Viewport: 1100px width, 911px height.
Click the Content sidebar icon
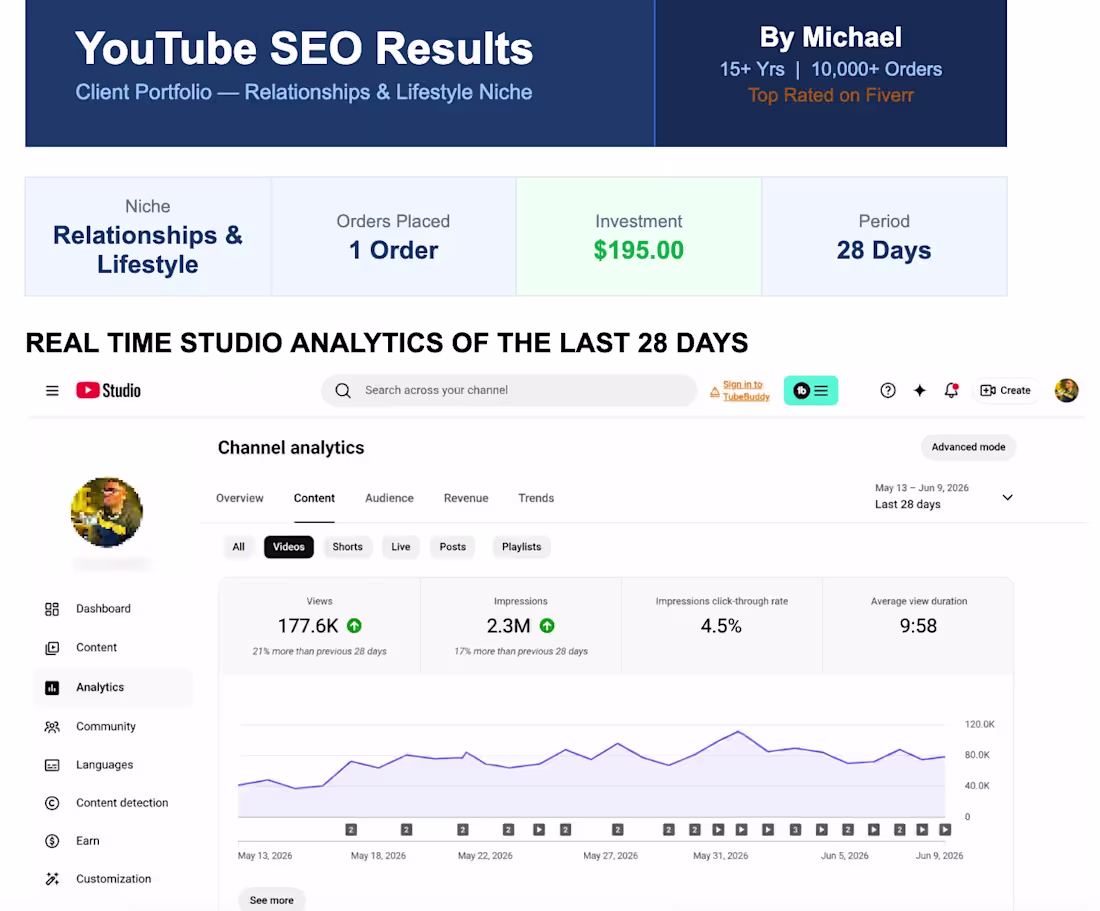(52, 648)
